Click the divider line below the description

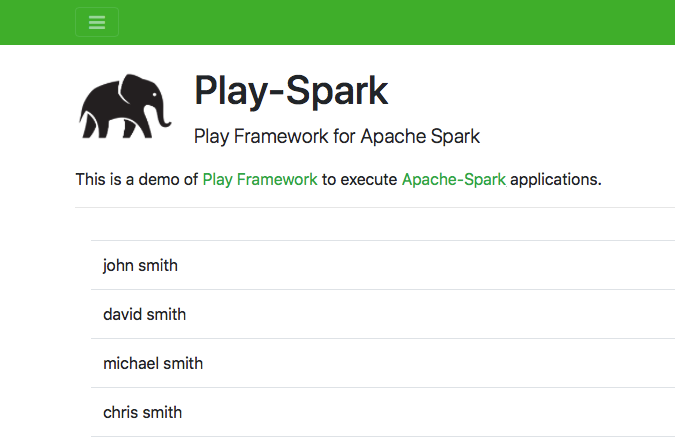point(375,208)
